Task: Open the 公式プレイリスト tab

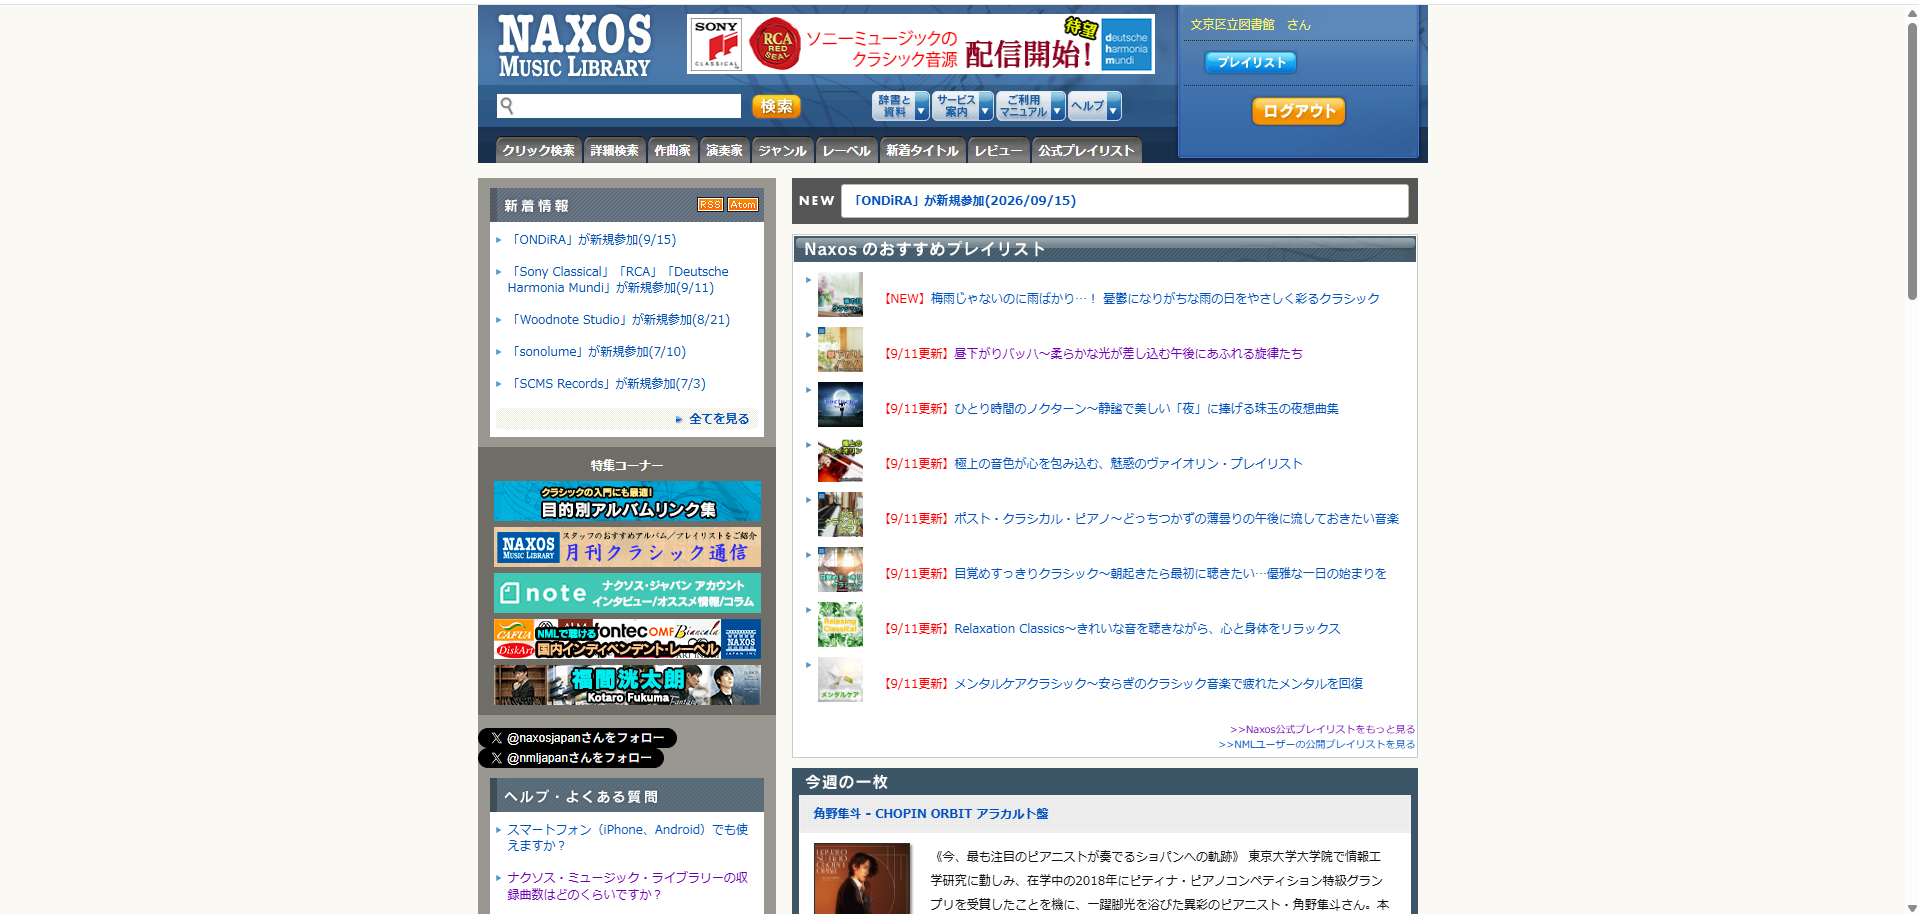Action: pos(1086,150)
